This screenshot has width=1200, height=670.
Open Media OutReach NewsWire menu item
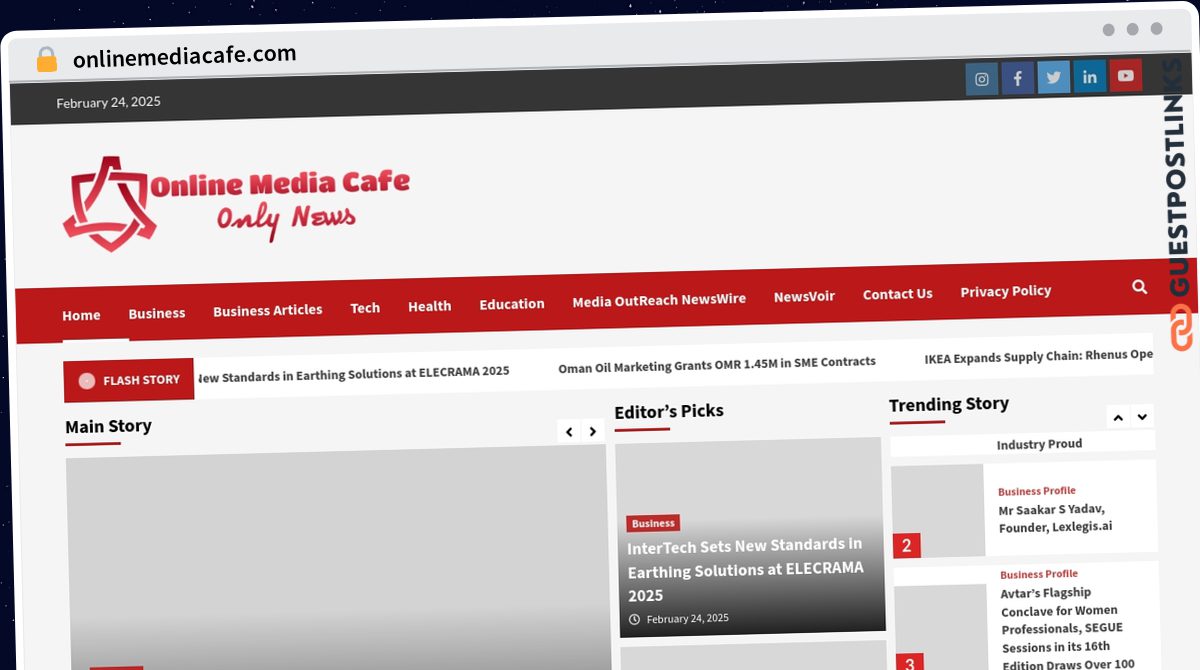(659, 300)
